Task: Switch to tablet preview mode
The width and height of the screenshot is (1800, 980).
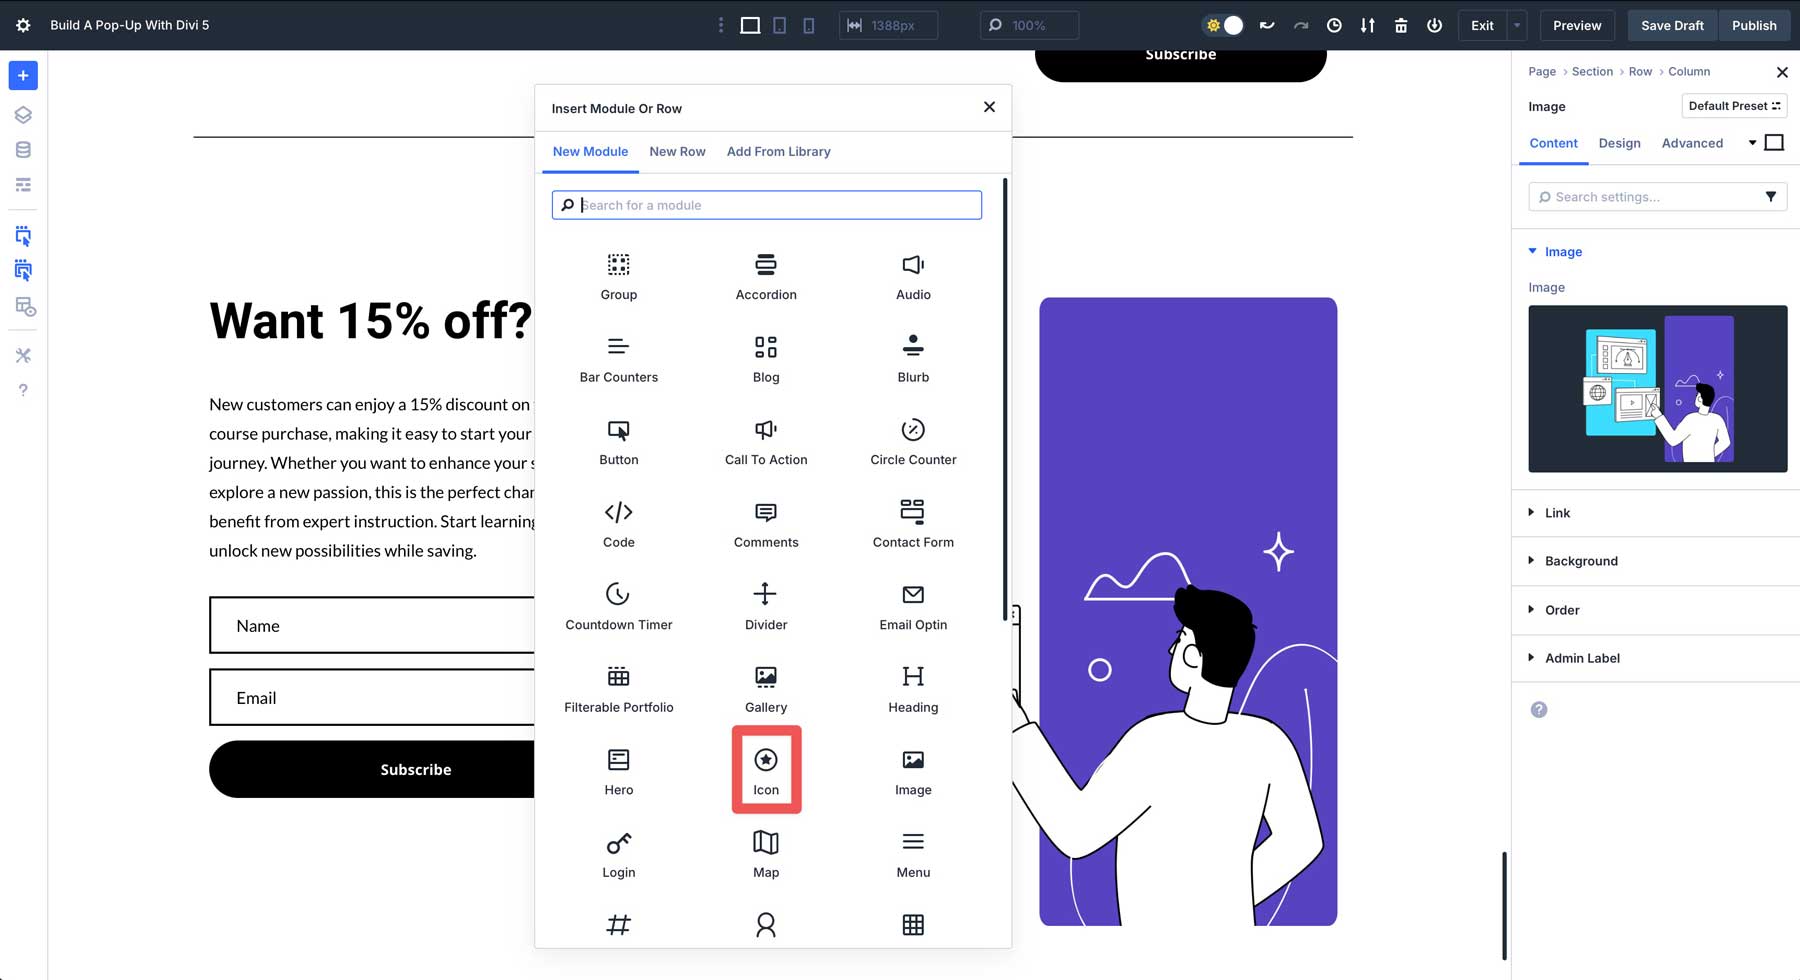Action: (779, 25)
